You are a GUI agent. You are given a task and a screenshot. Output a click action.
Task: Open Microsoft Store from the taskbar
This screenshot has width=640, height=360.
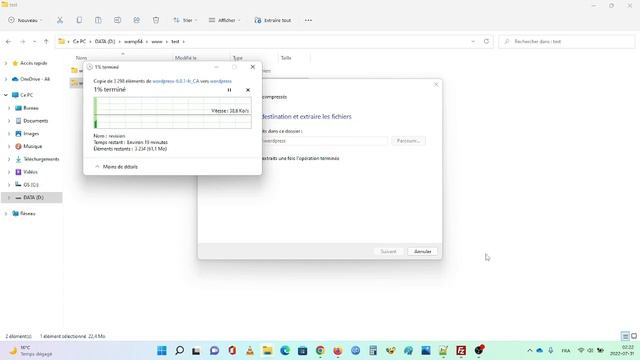[x=302, y=351]
